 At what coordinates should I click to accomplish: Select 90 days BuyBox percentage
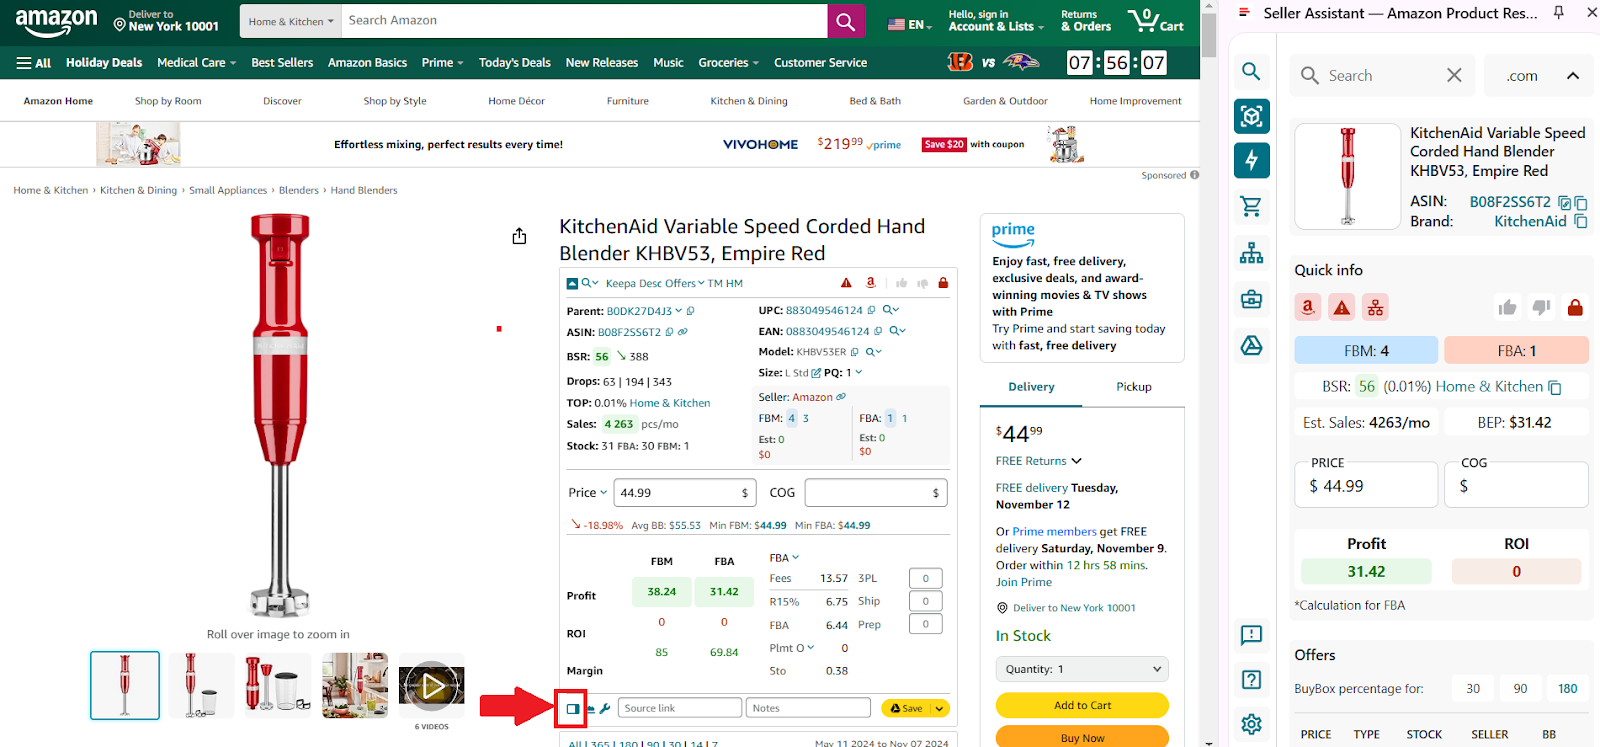pos(1520,688)
